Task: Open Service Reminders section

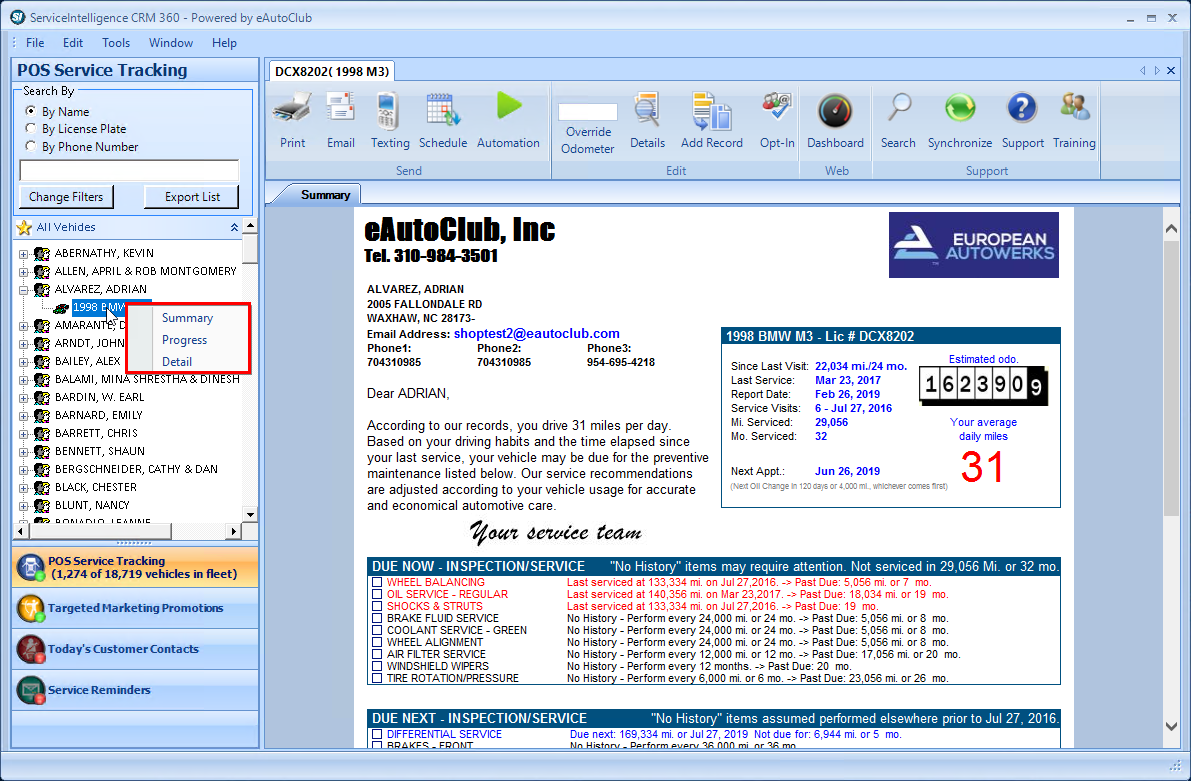Action: (x=135, y=691)
